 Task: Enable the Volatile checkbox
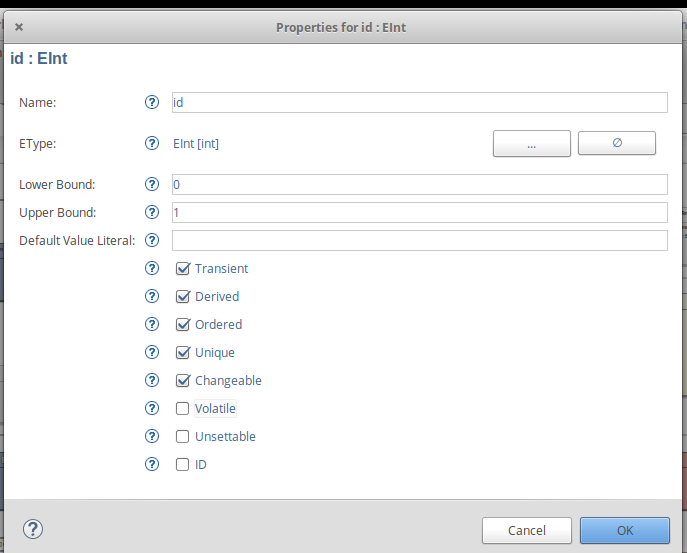point(182,408)
